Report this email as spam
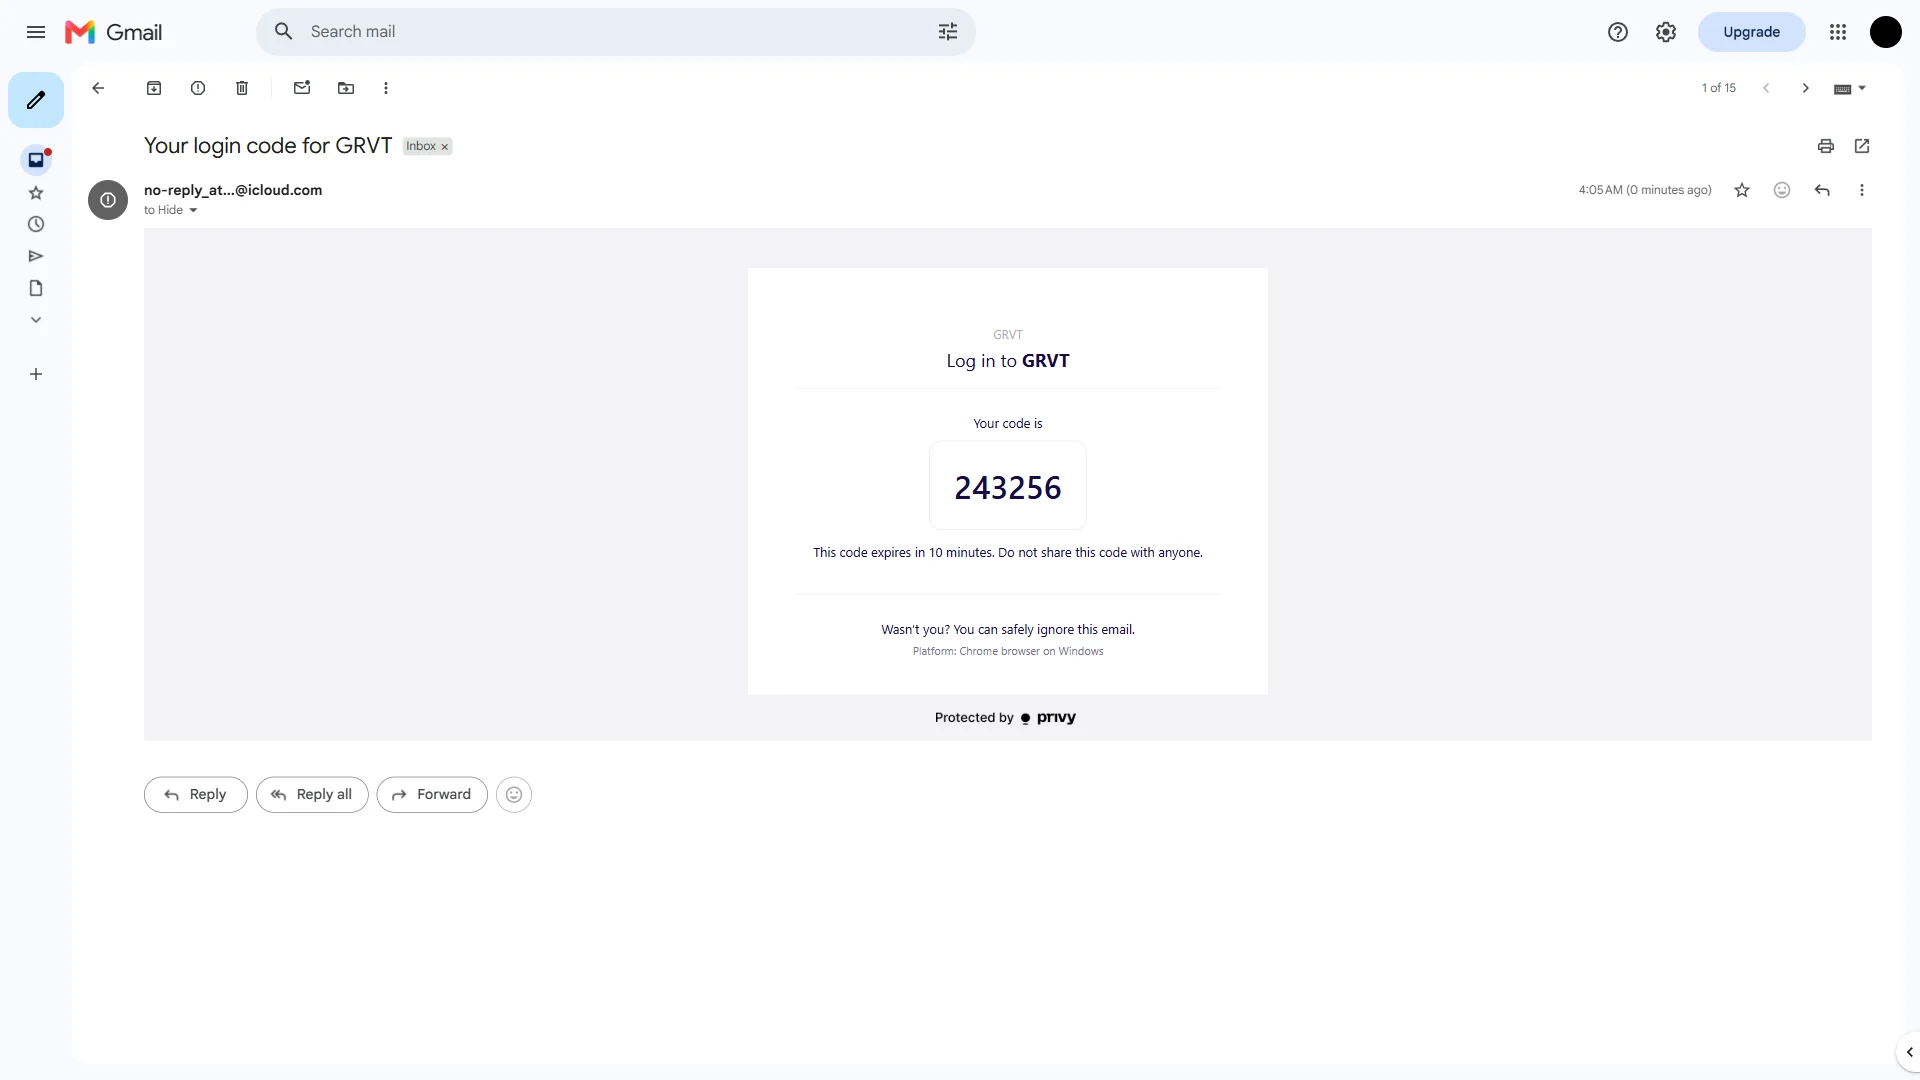 coord(198,88)
